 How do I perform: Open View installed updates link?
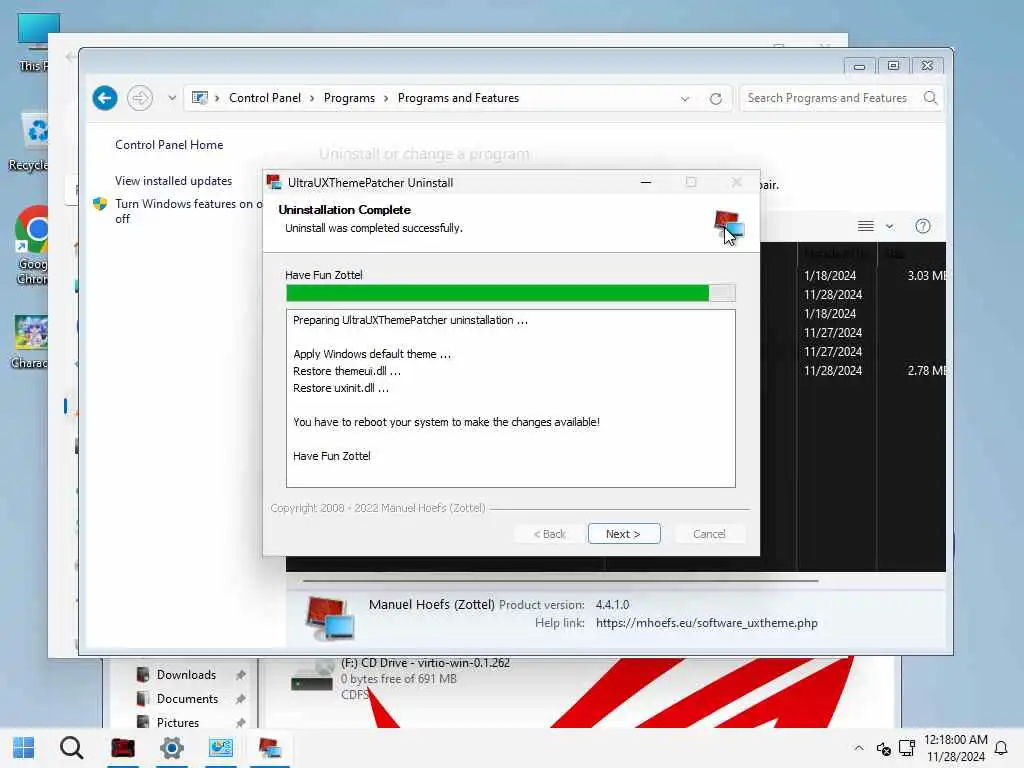(x=174, y=181)
